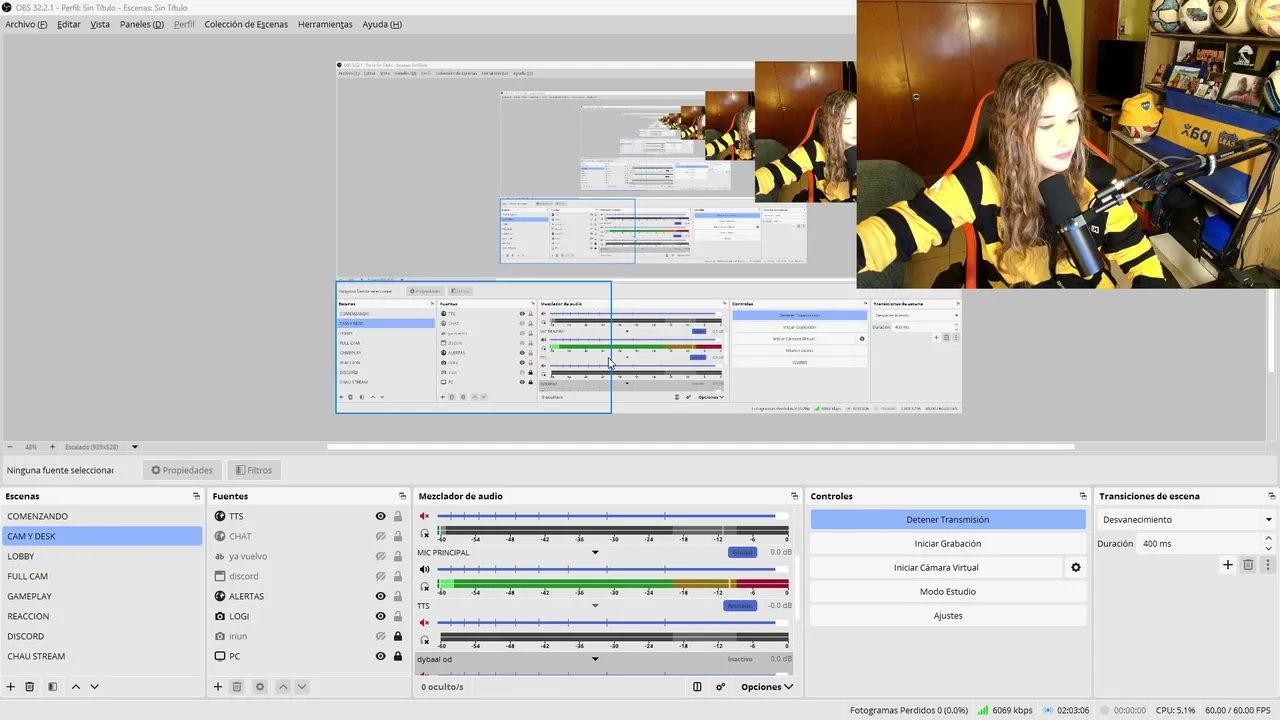Move source down in Fuentes list
Screen dimensions: 1280x720
[x=301, y=687]
